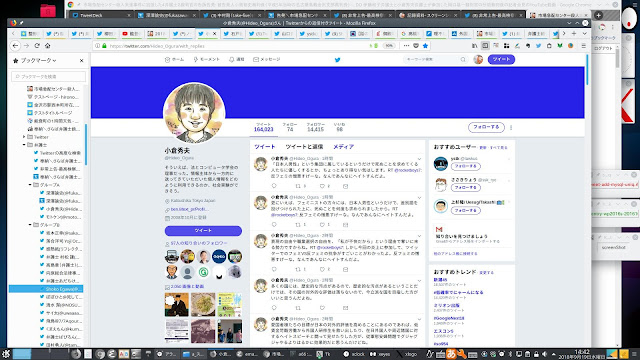The height and width of the screenshot is (360, 640).
Task: Open the system start menu icon on taskbar
Action: [x=6, y=354]
